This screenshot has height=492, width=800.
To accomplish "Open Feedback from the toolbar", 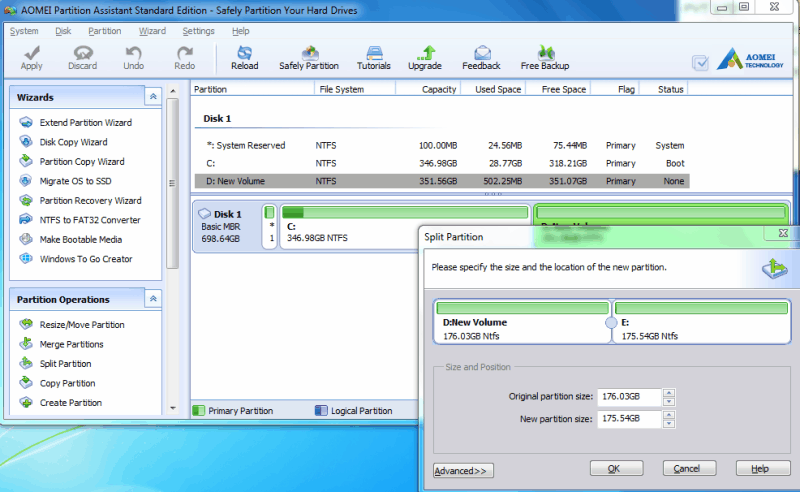I will coord(481,58).
